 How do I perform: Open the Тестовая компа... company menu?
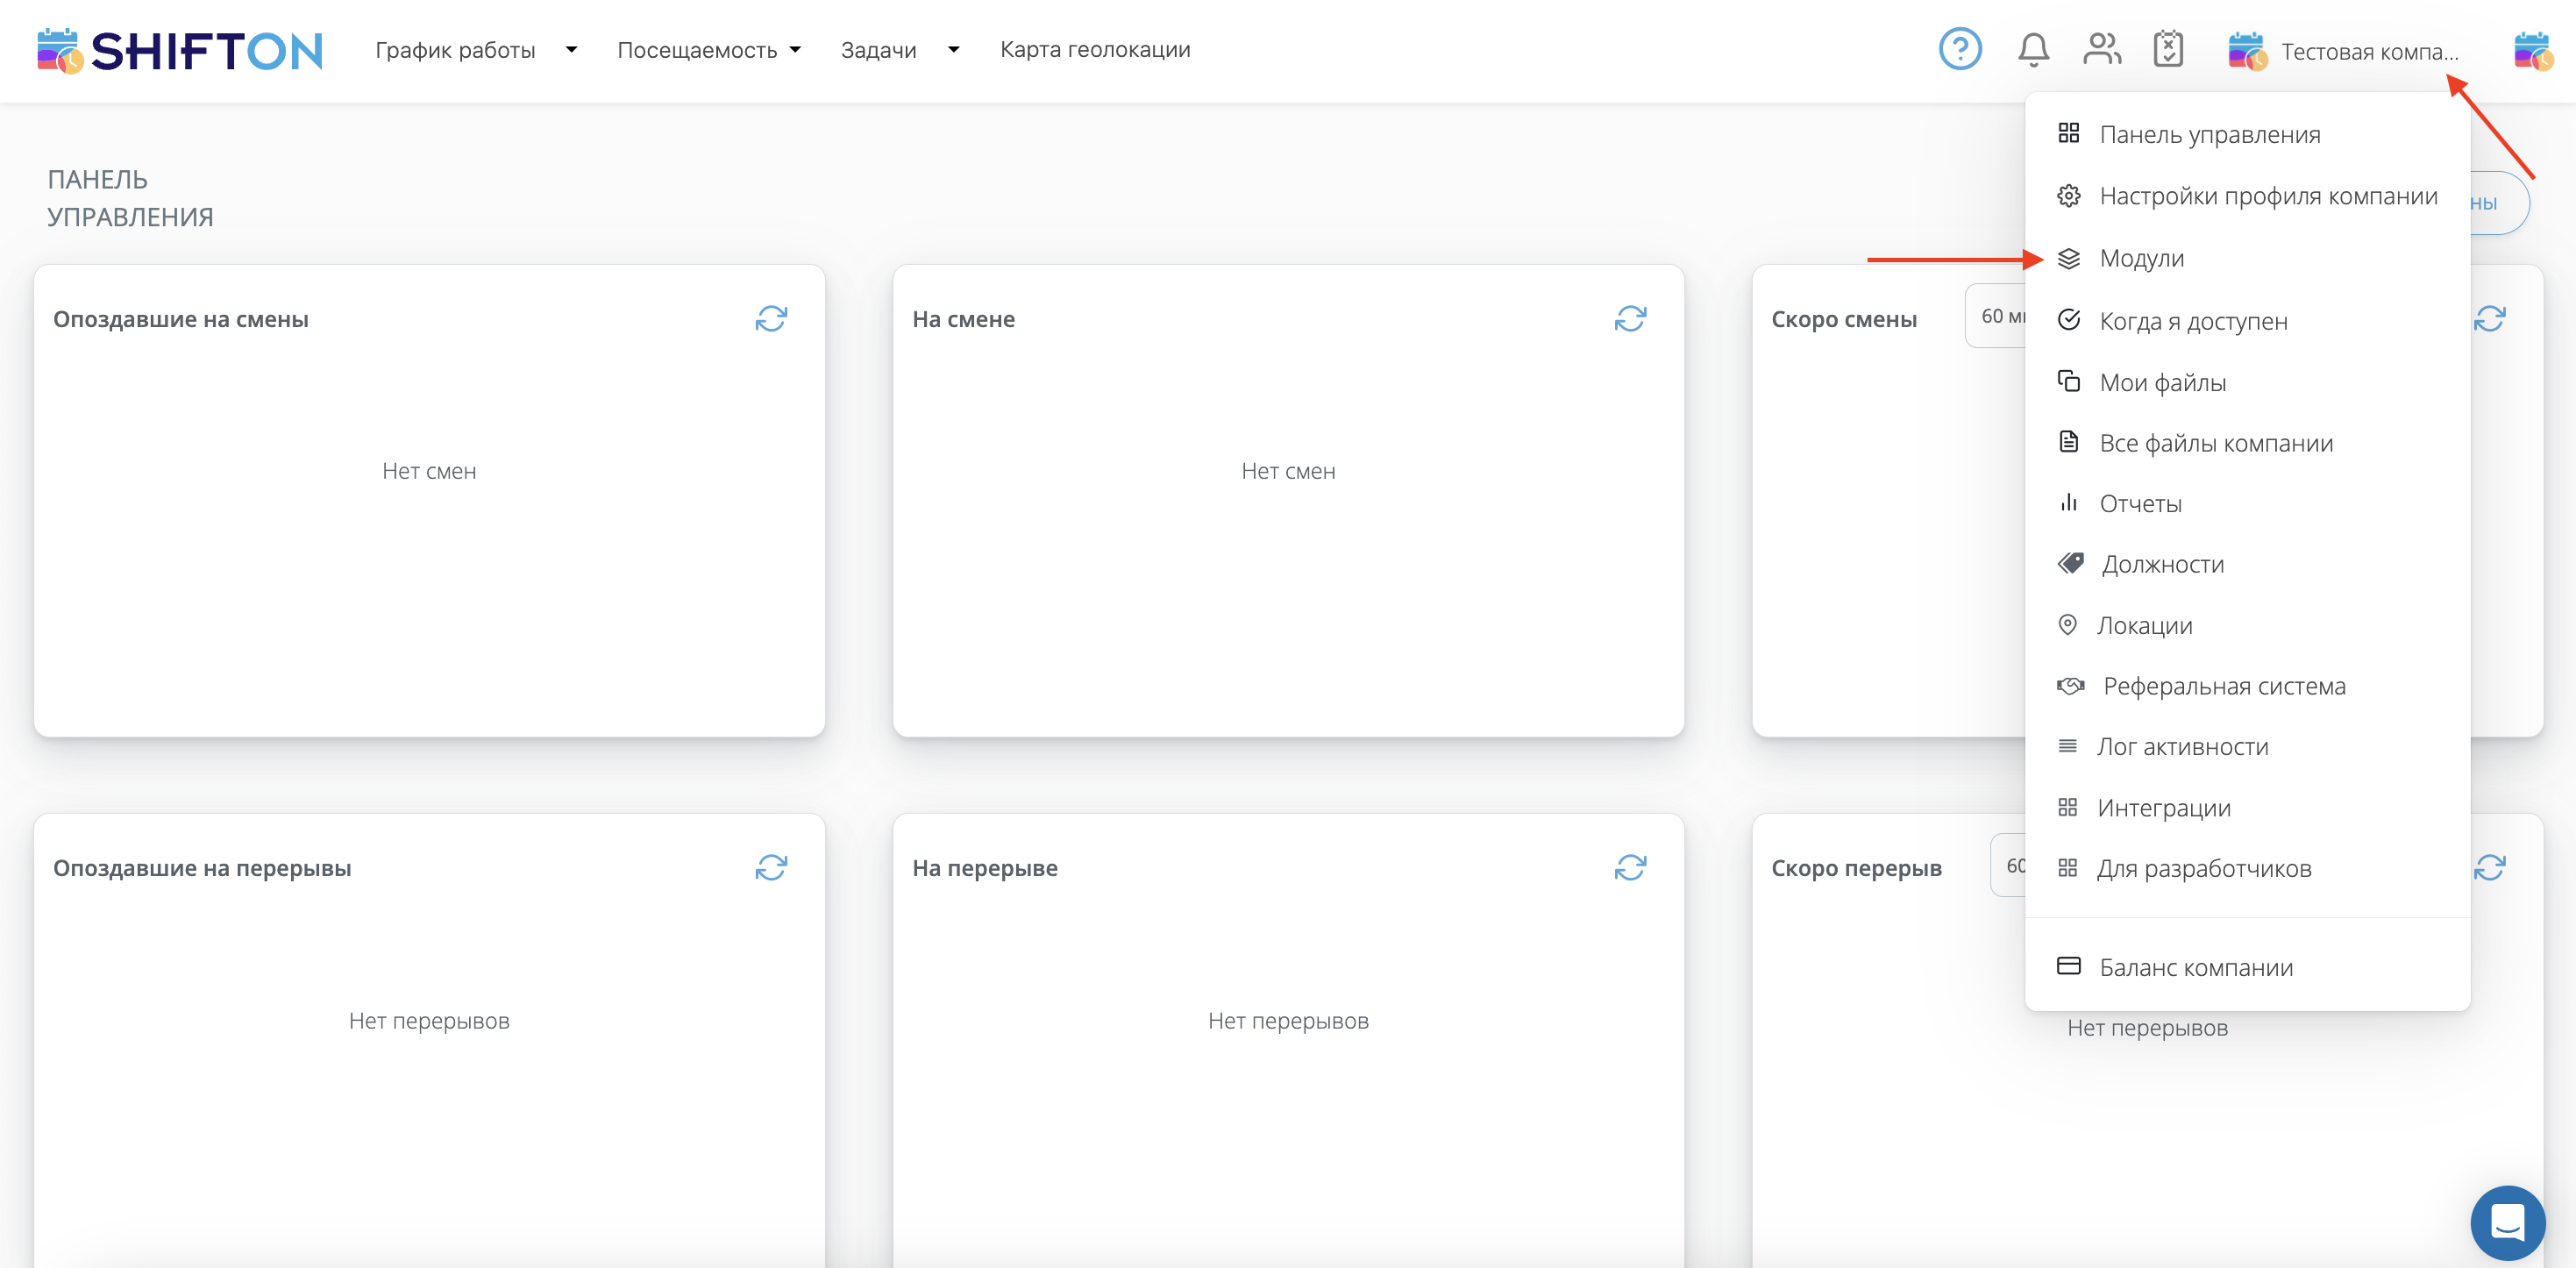pos(2369,52)
